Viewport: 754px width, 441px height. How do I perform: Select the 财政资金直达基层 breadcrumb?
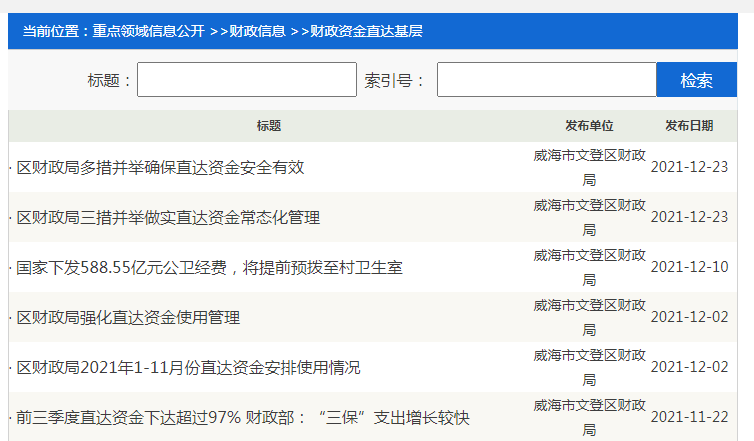[x=366, y=32]
